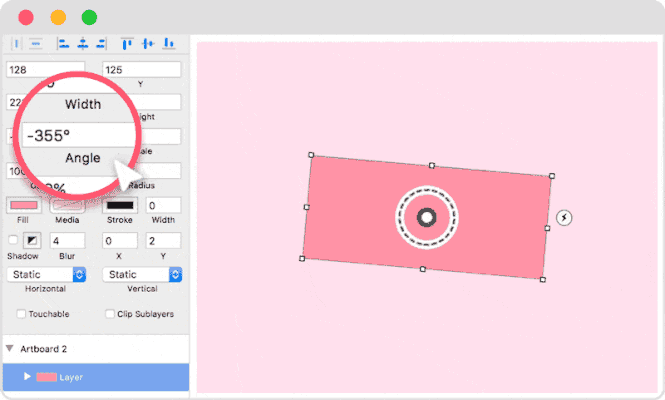This screenshot has width=665, height=400.
Task: Click the shadow Blur field showing 4
Action: click(67, 241)
